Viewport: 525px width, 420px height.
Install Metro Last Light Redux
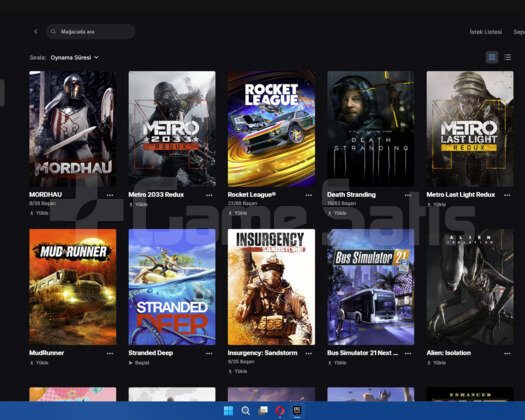[x=436, y=204]
